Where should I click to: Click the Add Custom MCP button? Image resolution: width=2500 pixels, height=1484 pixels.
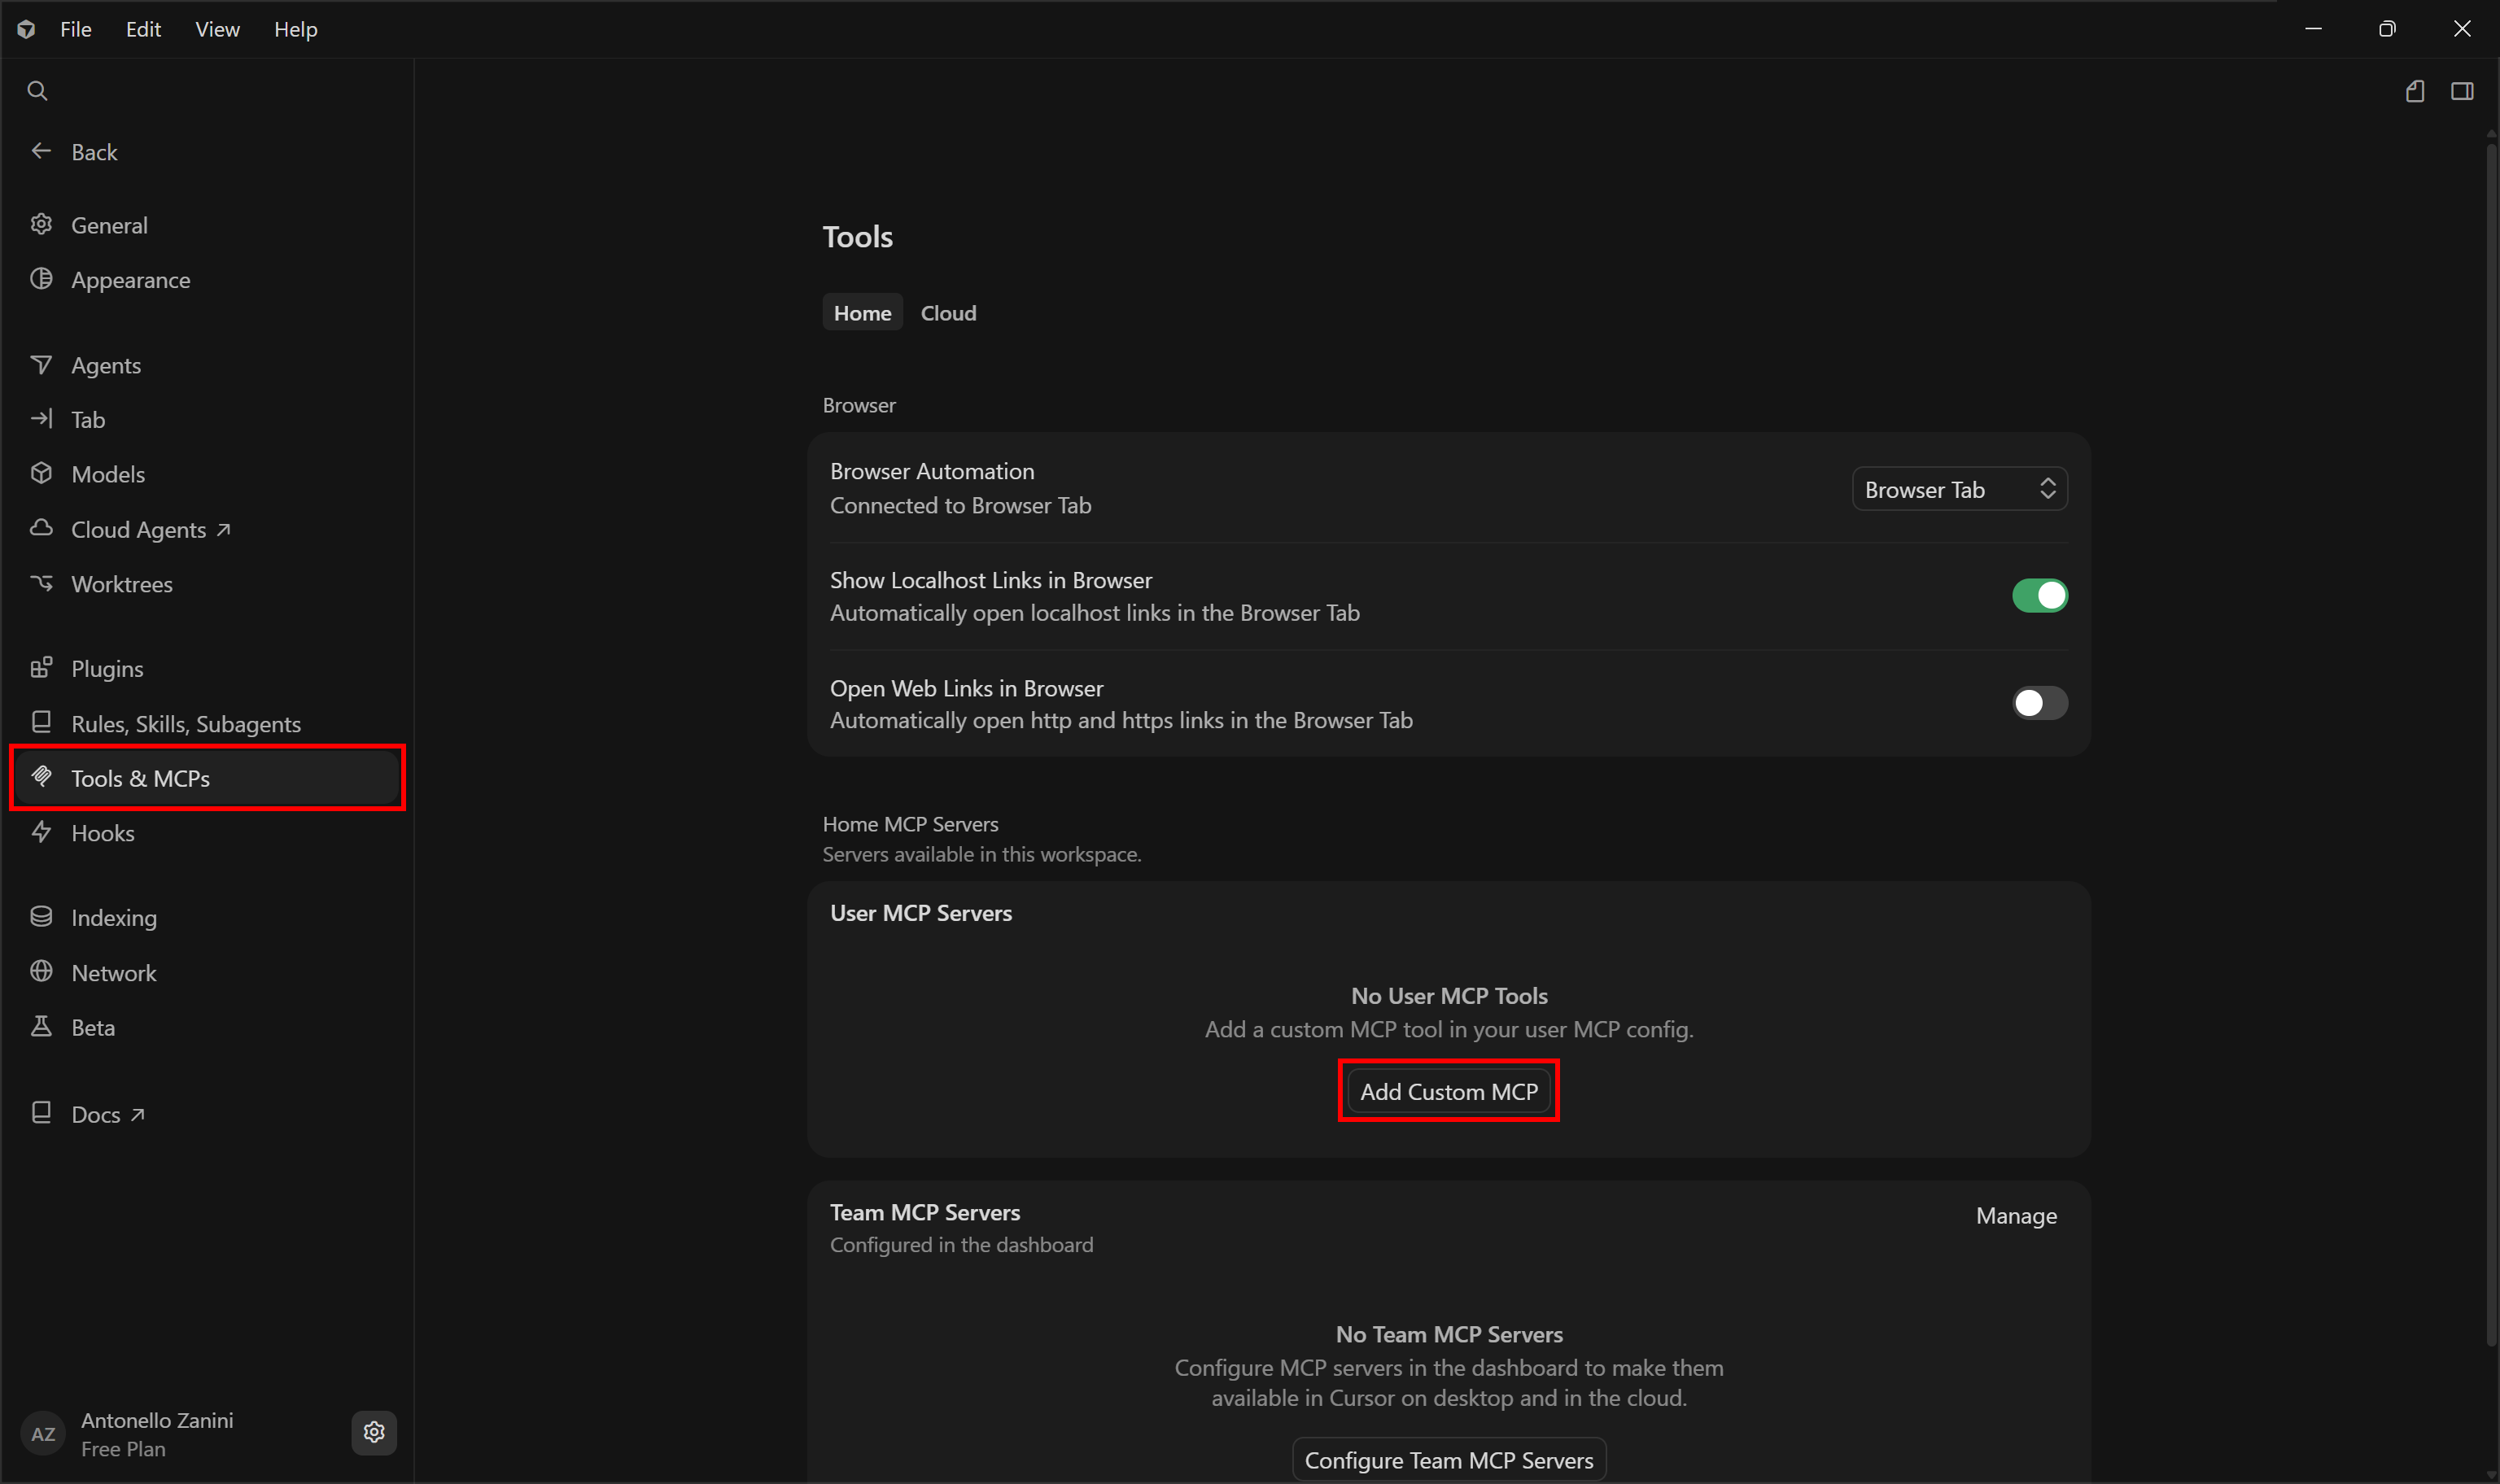point(1449,1092)
